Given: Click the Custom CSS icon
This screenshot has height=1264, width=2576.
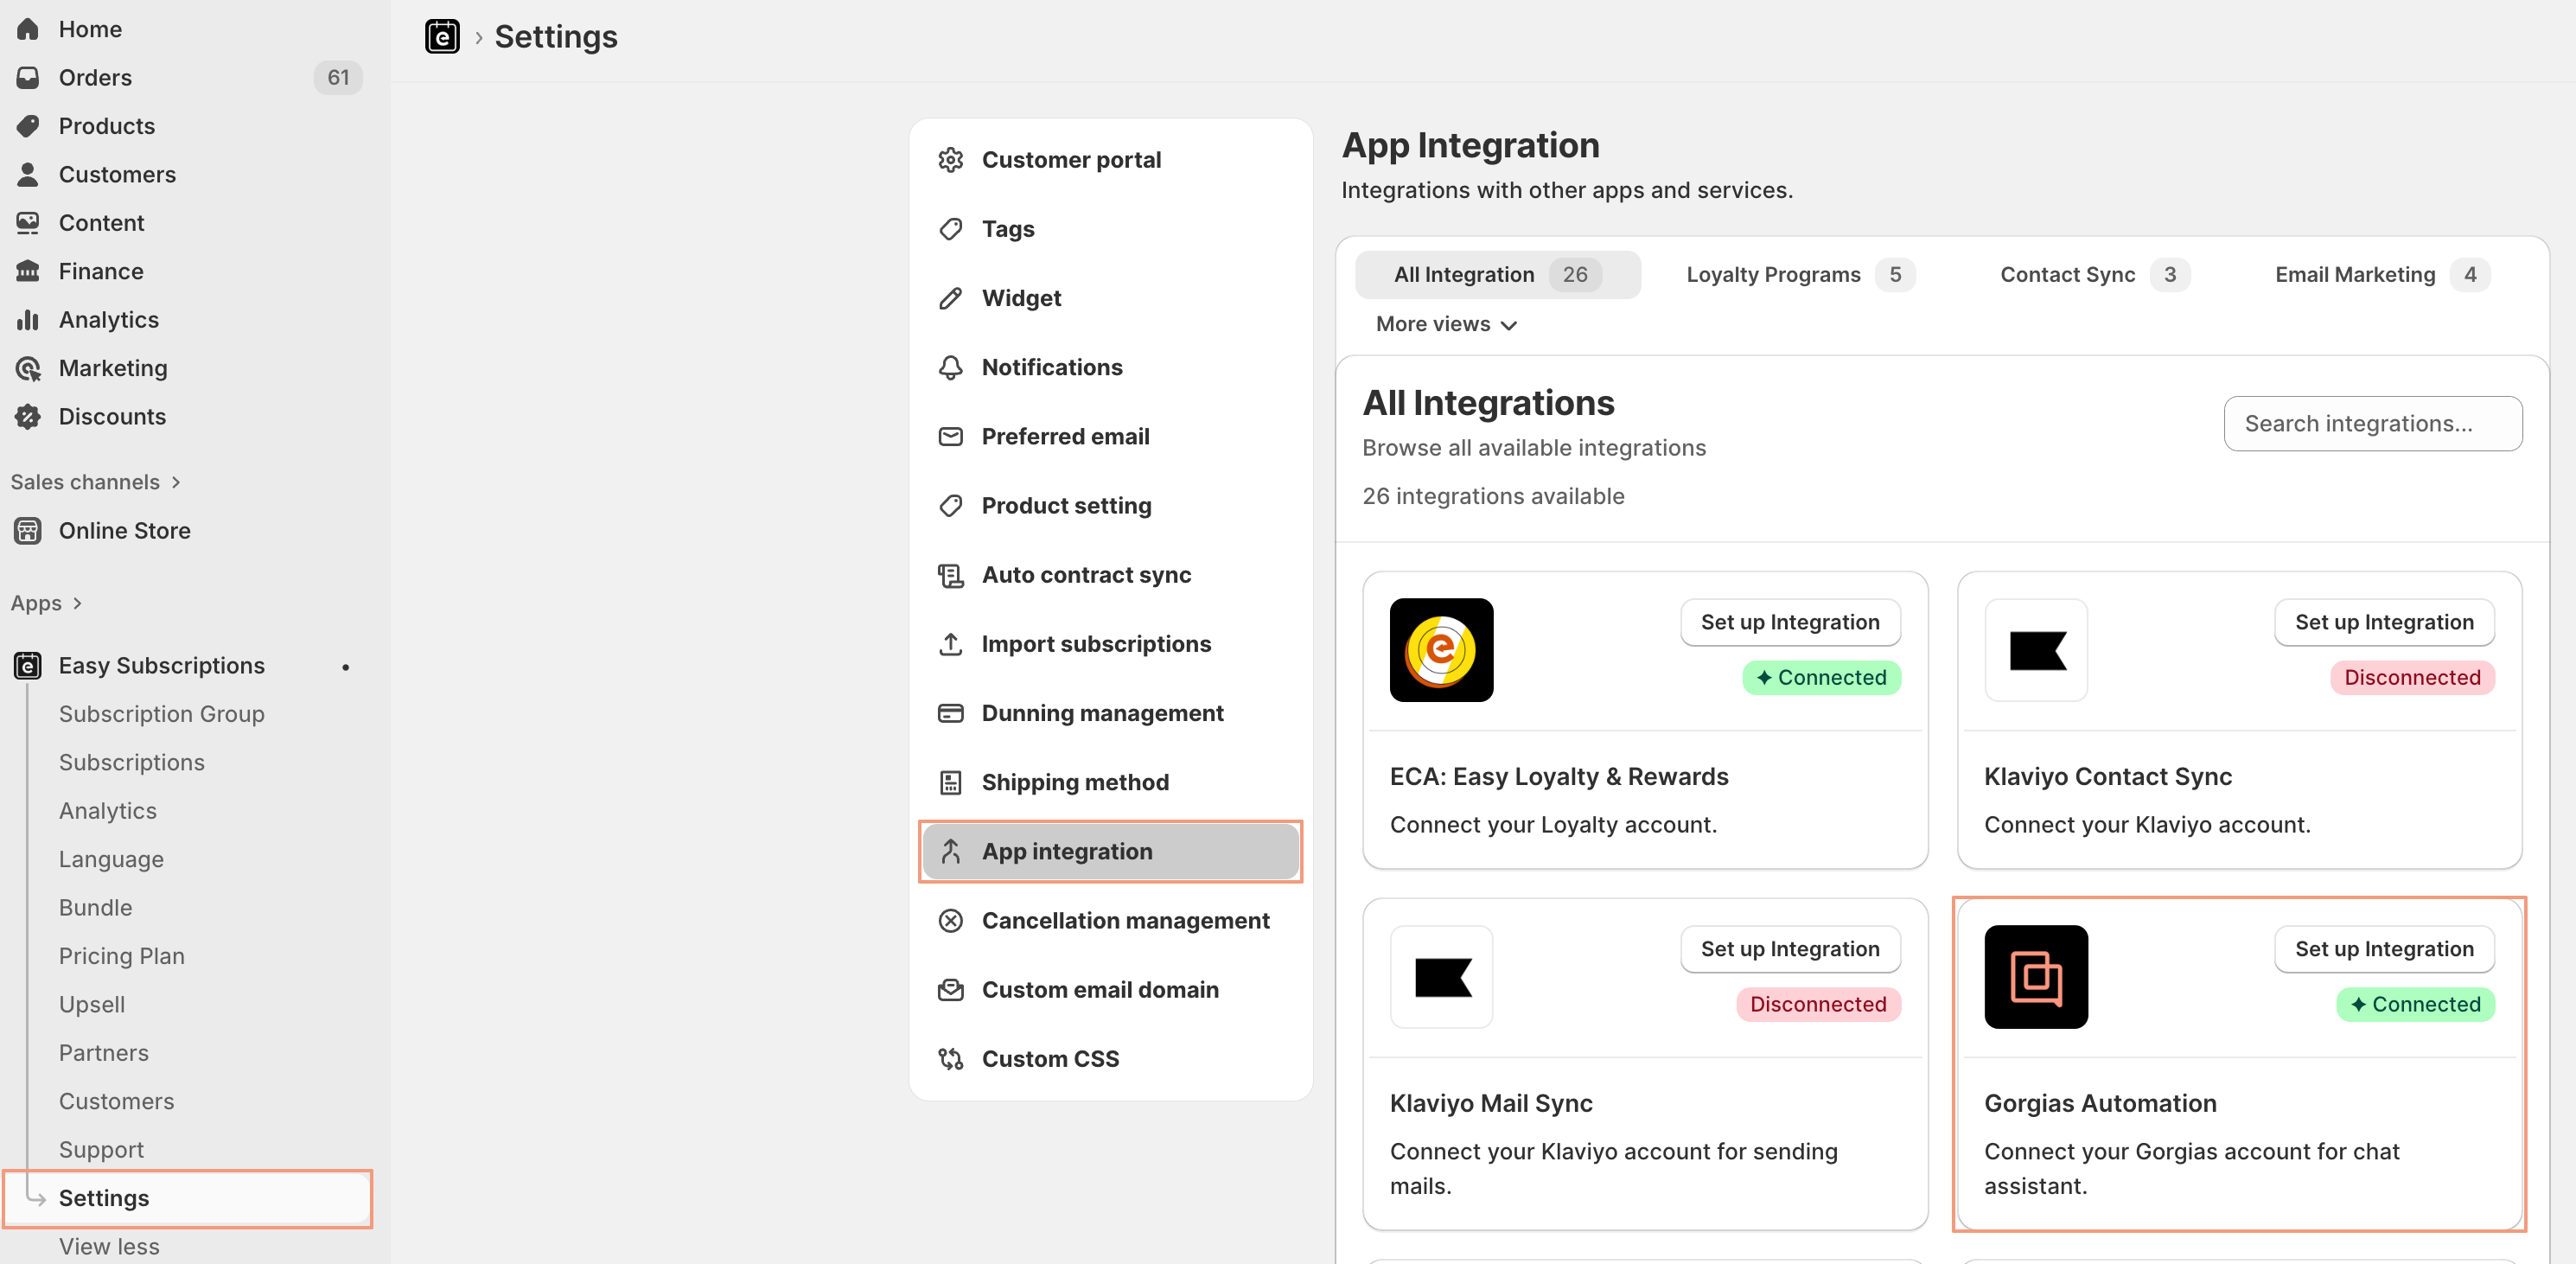Looking at the screenshot, I should tap(950, 1058).
